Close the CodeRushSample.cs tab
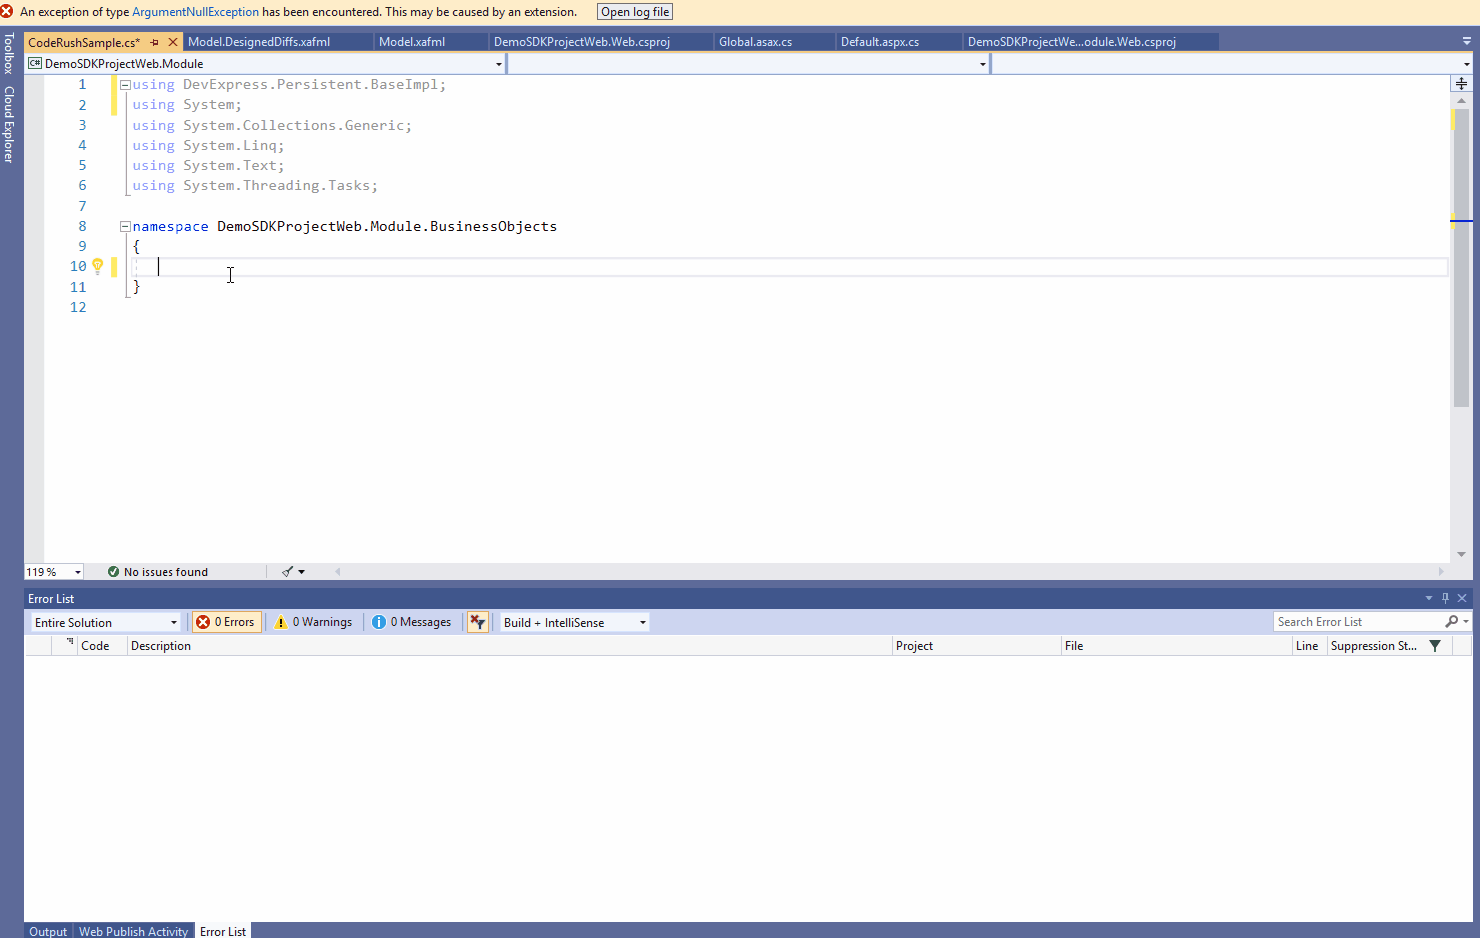 173,42
